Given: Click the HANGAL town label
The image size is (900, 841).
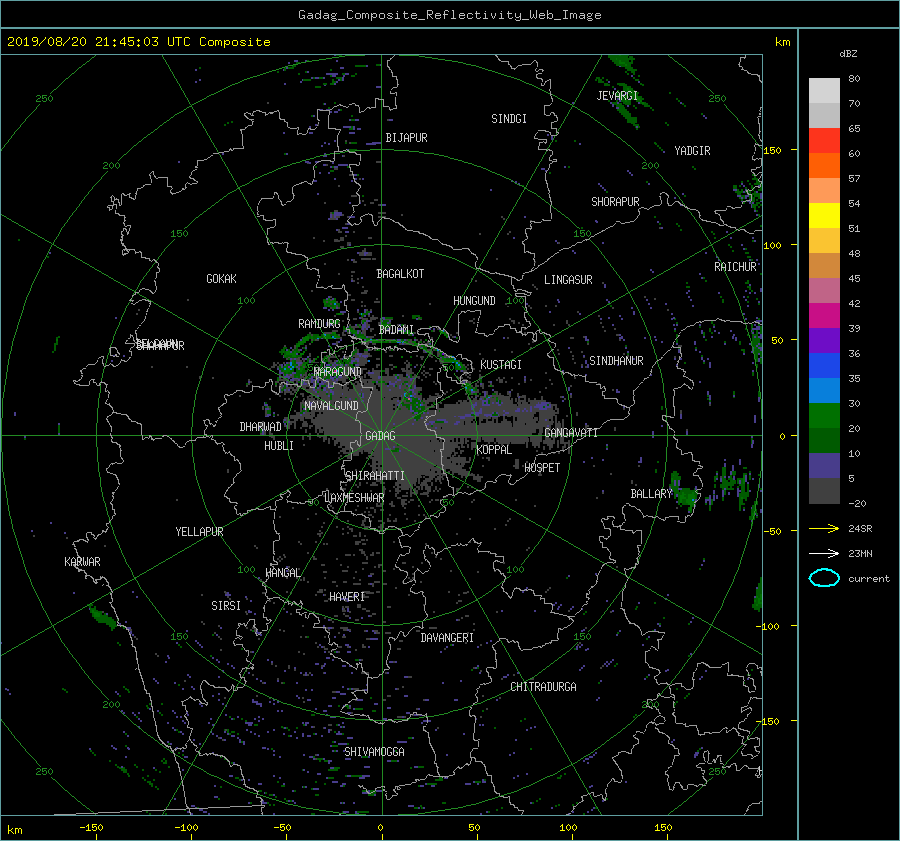Looking at the screenshot, I should [283, 573].
